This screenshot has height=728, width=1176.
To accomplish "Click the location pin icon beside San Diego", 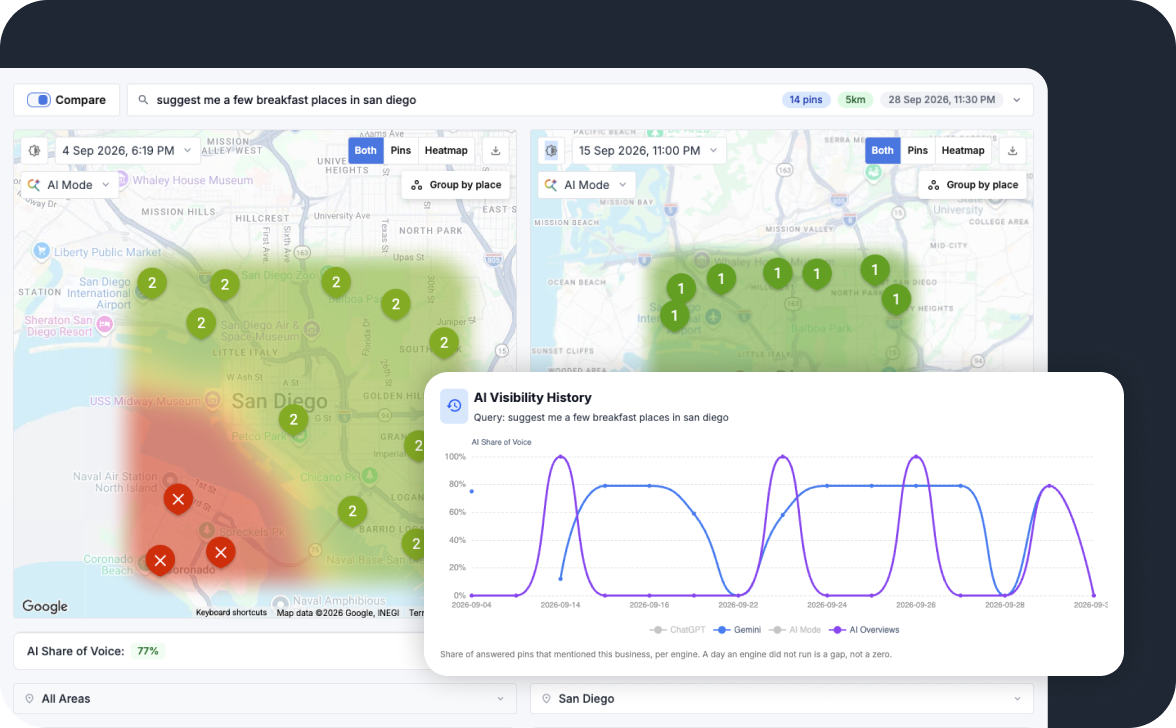I will click(546, 699).
